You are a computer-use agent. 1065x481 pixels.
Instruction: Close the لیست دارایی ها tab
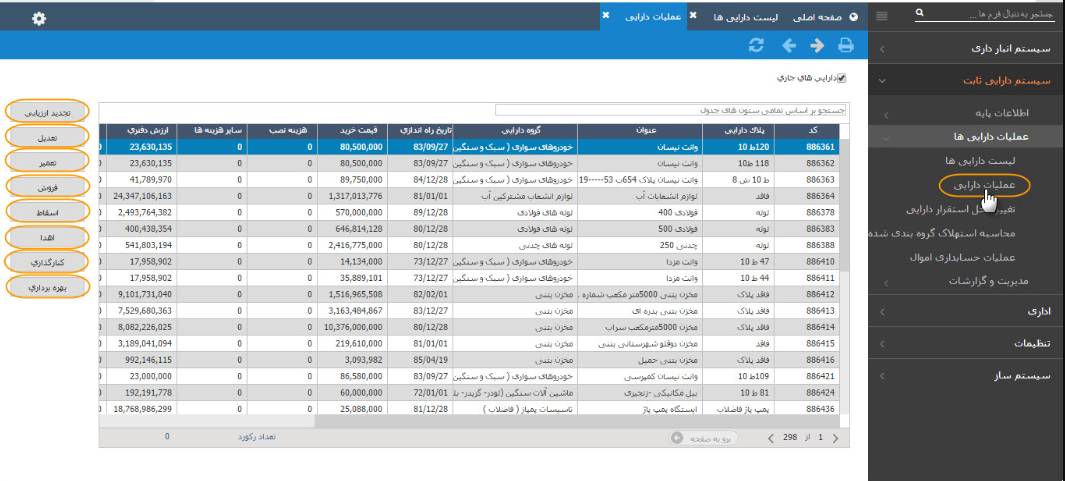(x=693, y=17)
